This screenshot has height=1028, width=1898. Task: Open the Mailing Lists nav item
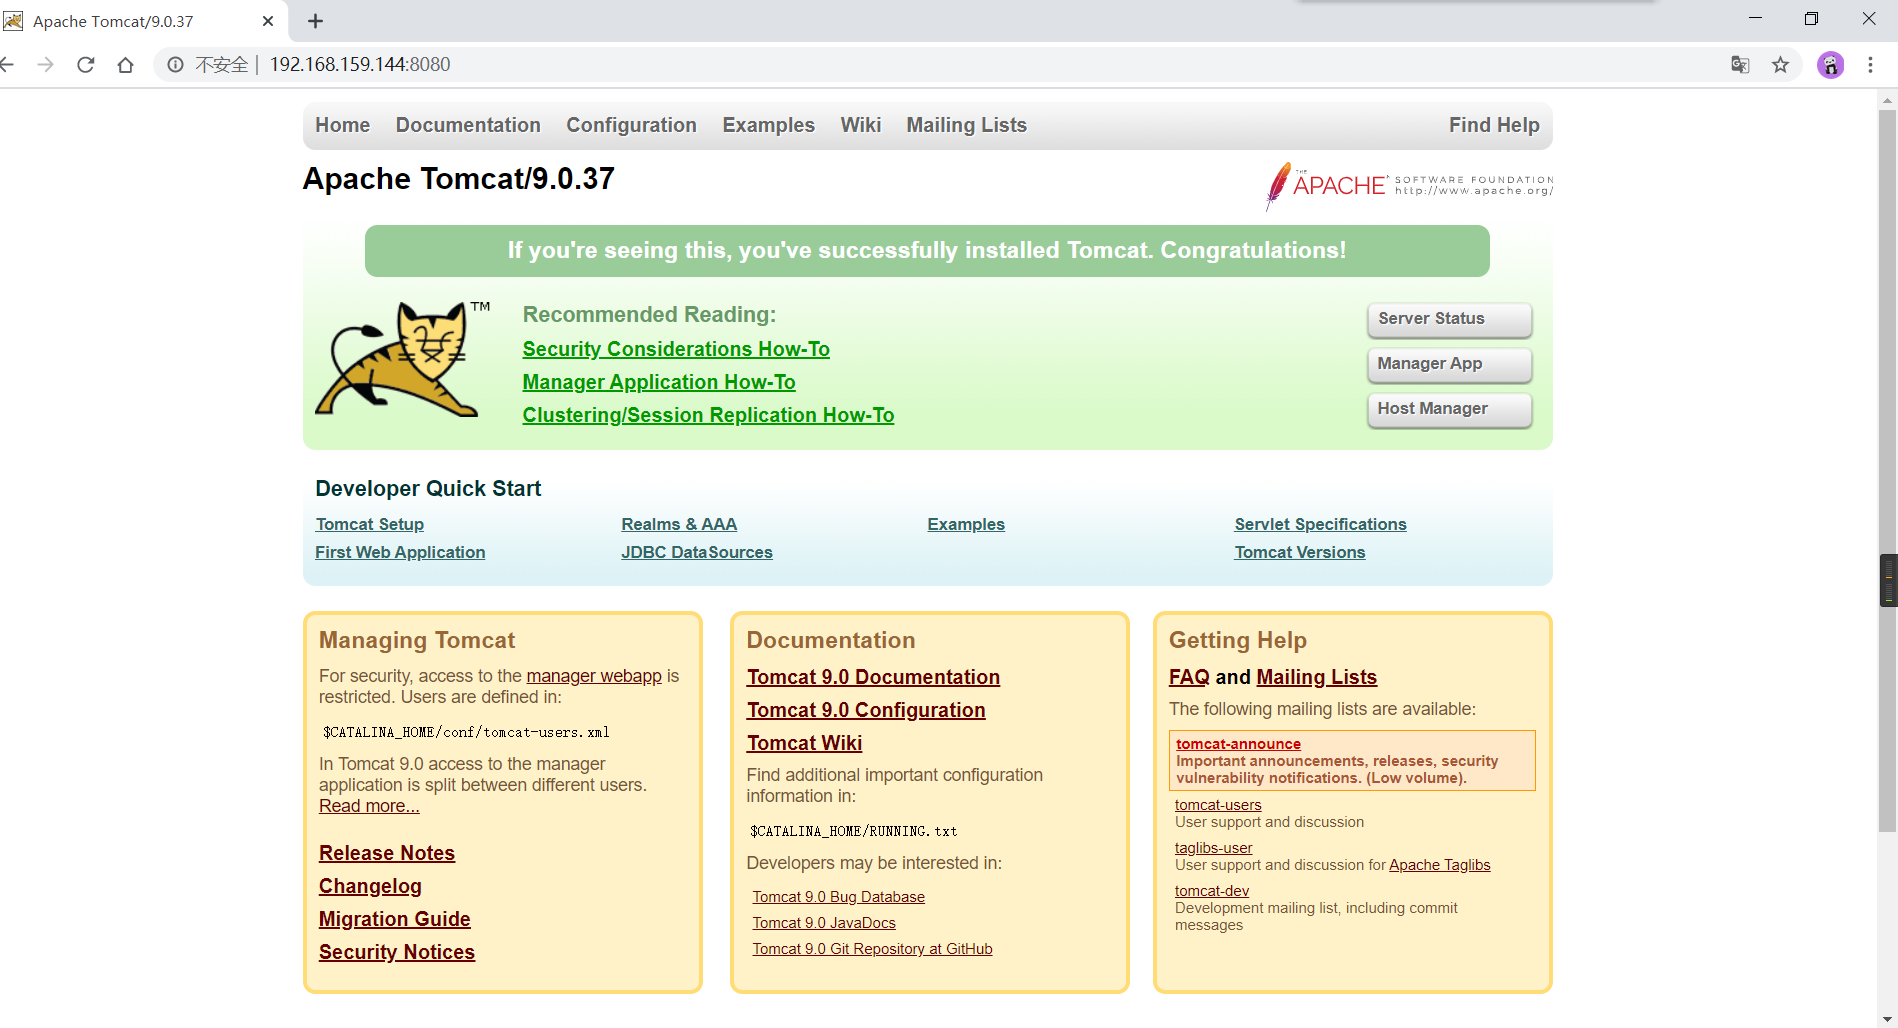point(966,125)
